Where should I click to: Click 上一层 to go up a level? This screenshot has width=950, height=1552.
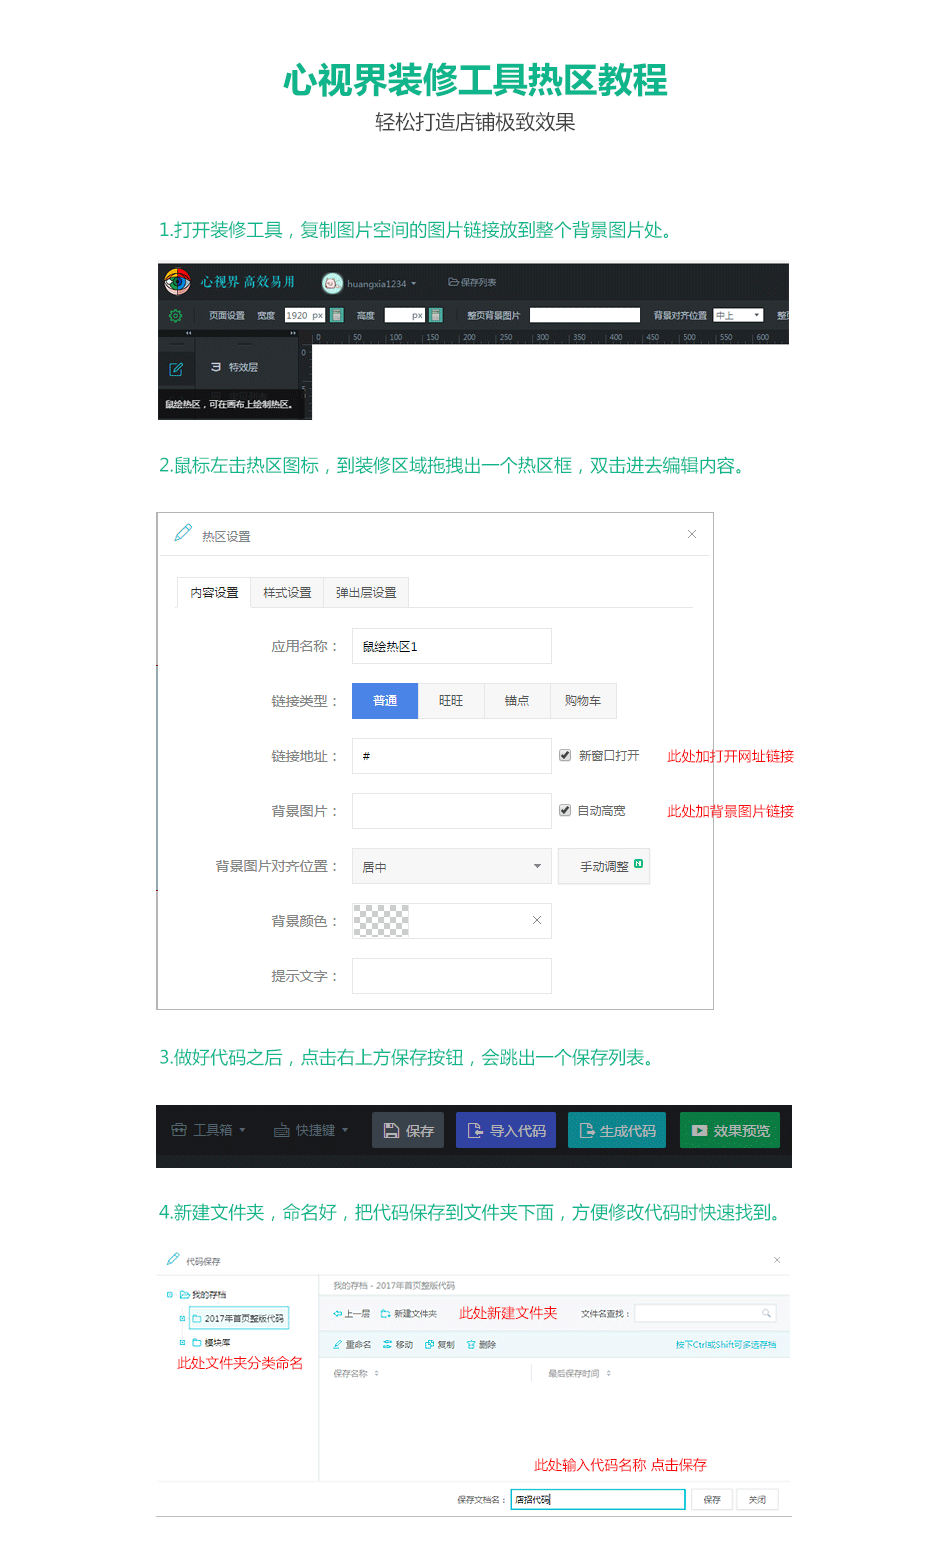(351, 1313)
